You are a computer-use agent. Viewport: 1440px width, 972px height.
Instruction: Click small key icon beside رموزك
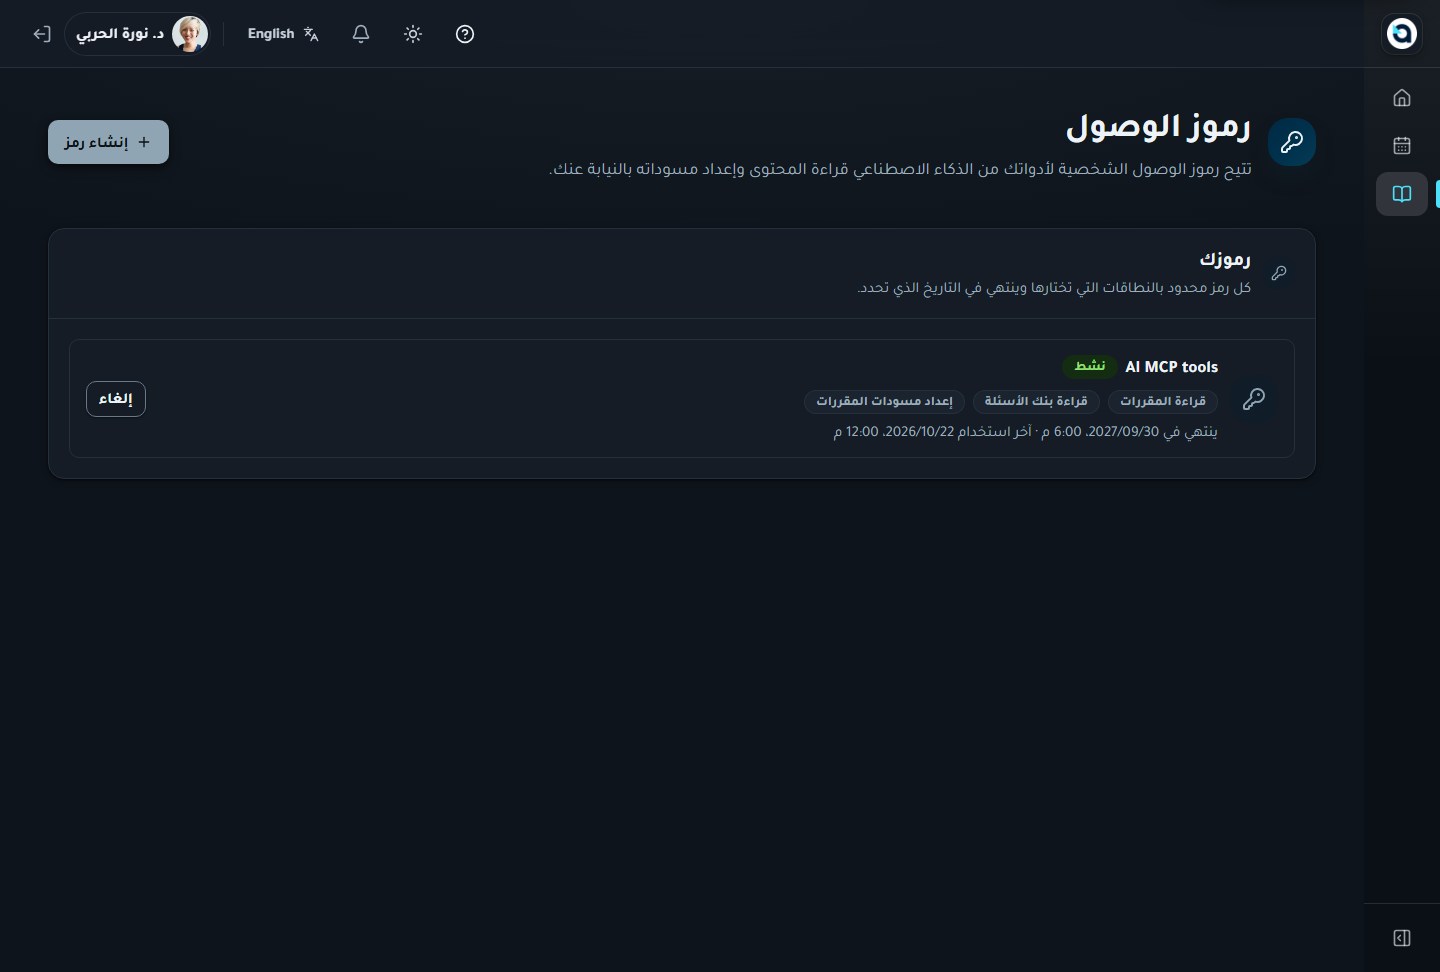(x=1279, y=273)
